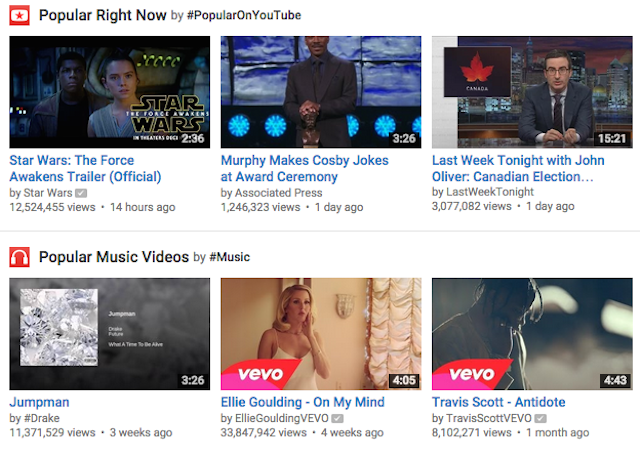Click the vevo logo on Travis Scott thumbnail
The height and width of the screenshot is (458, 640).
point(472,374)
